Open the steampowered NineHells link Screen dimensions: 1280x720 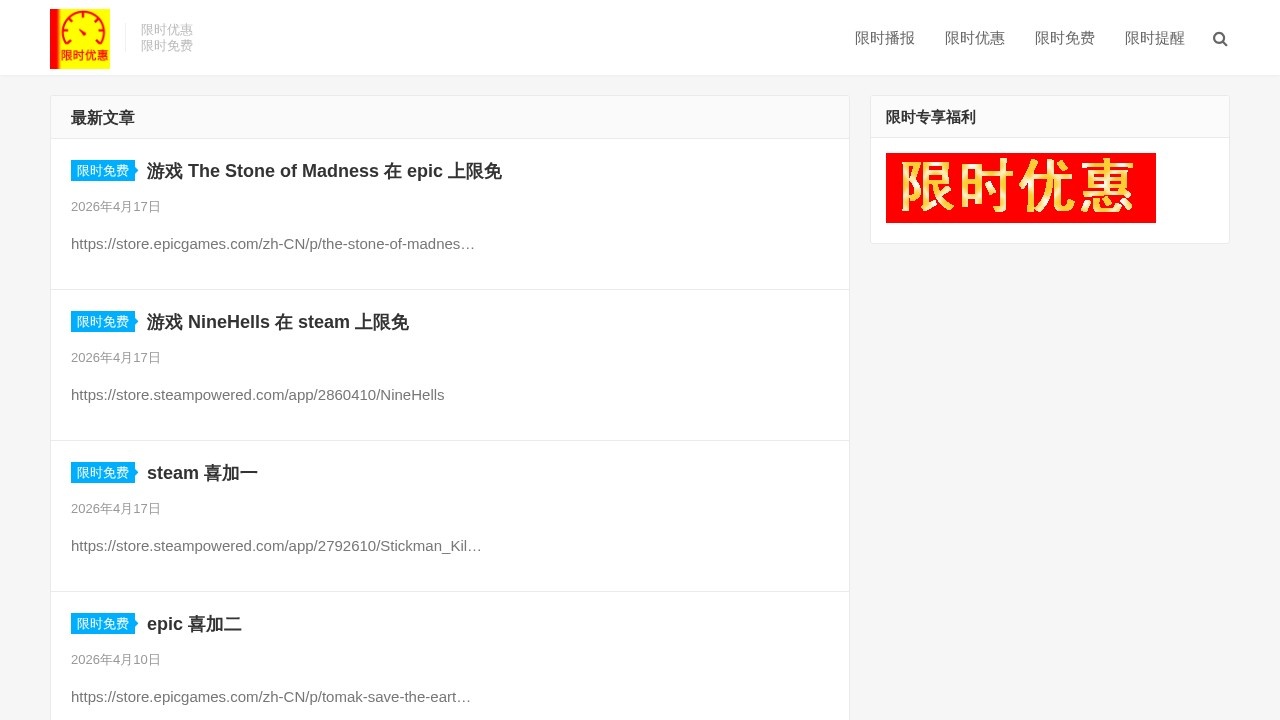tap(257, 395)
